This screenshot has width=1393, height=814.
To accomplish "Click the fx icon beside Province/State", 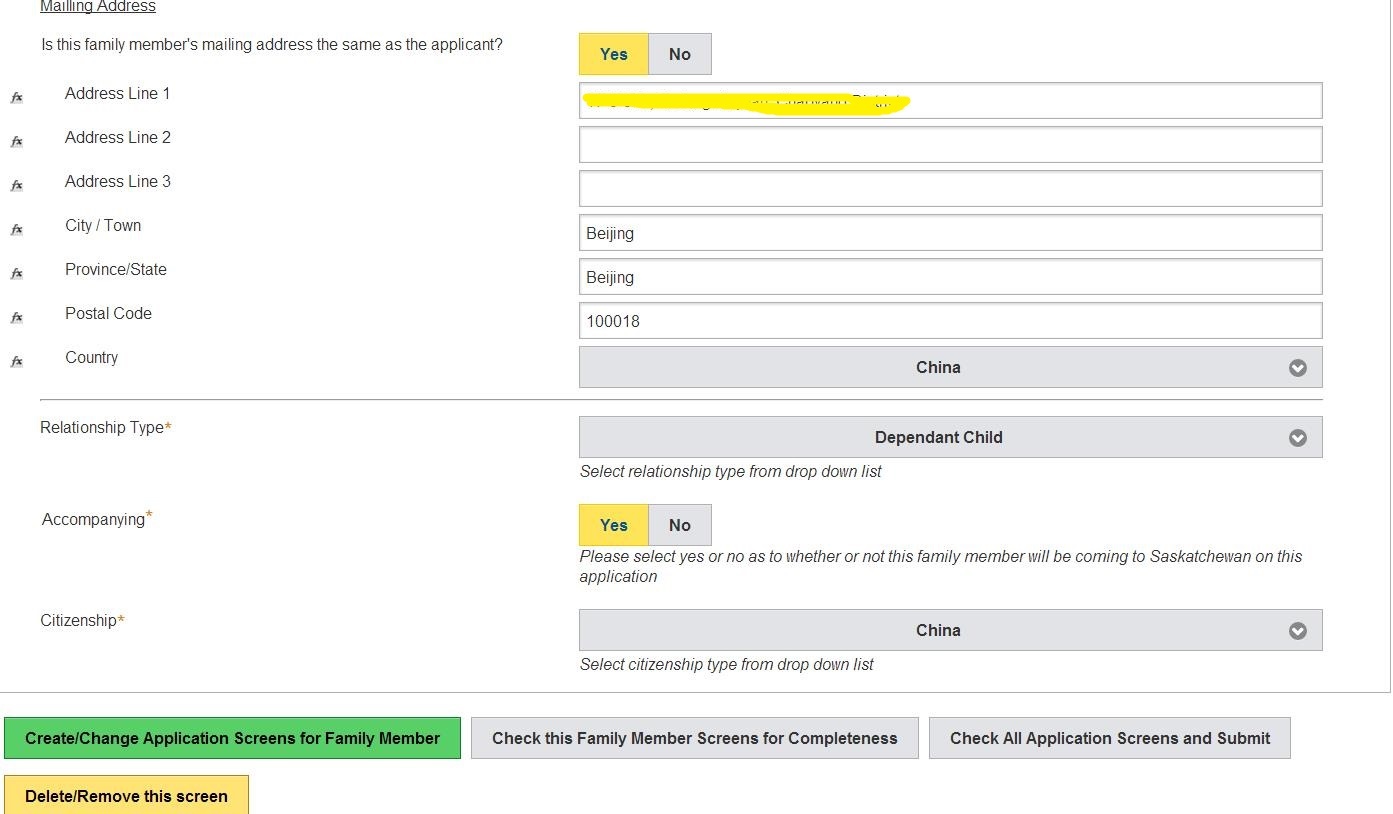I will coord(16,274).
